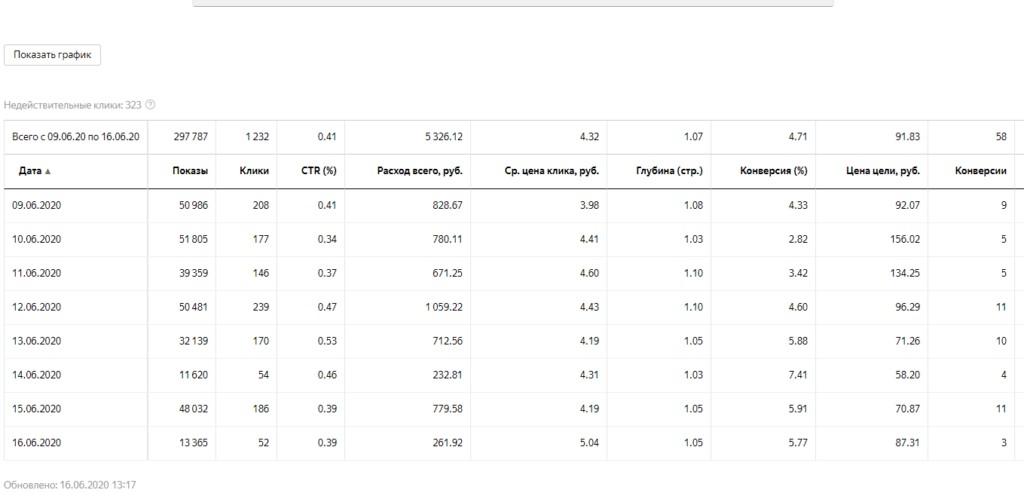1024x493 pixels.
Task: Click the Конверсия (%) column header
Action: click(x=773, y=171)
